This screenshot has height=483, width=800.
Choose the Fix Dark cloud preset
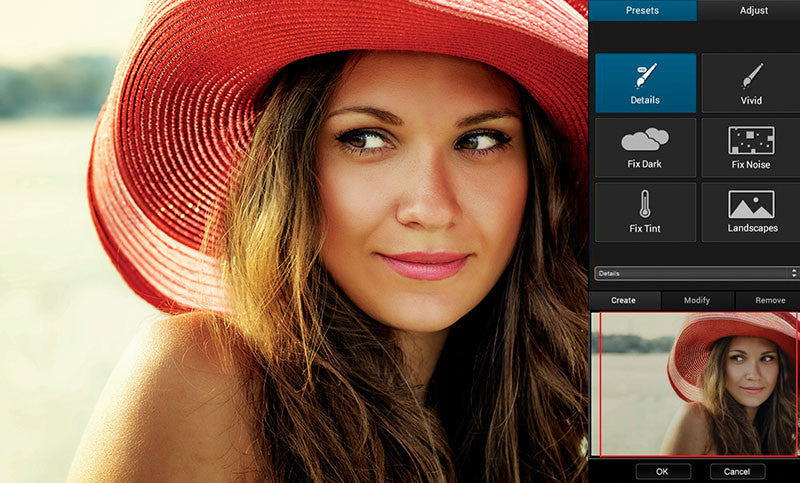645,147
